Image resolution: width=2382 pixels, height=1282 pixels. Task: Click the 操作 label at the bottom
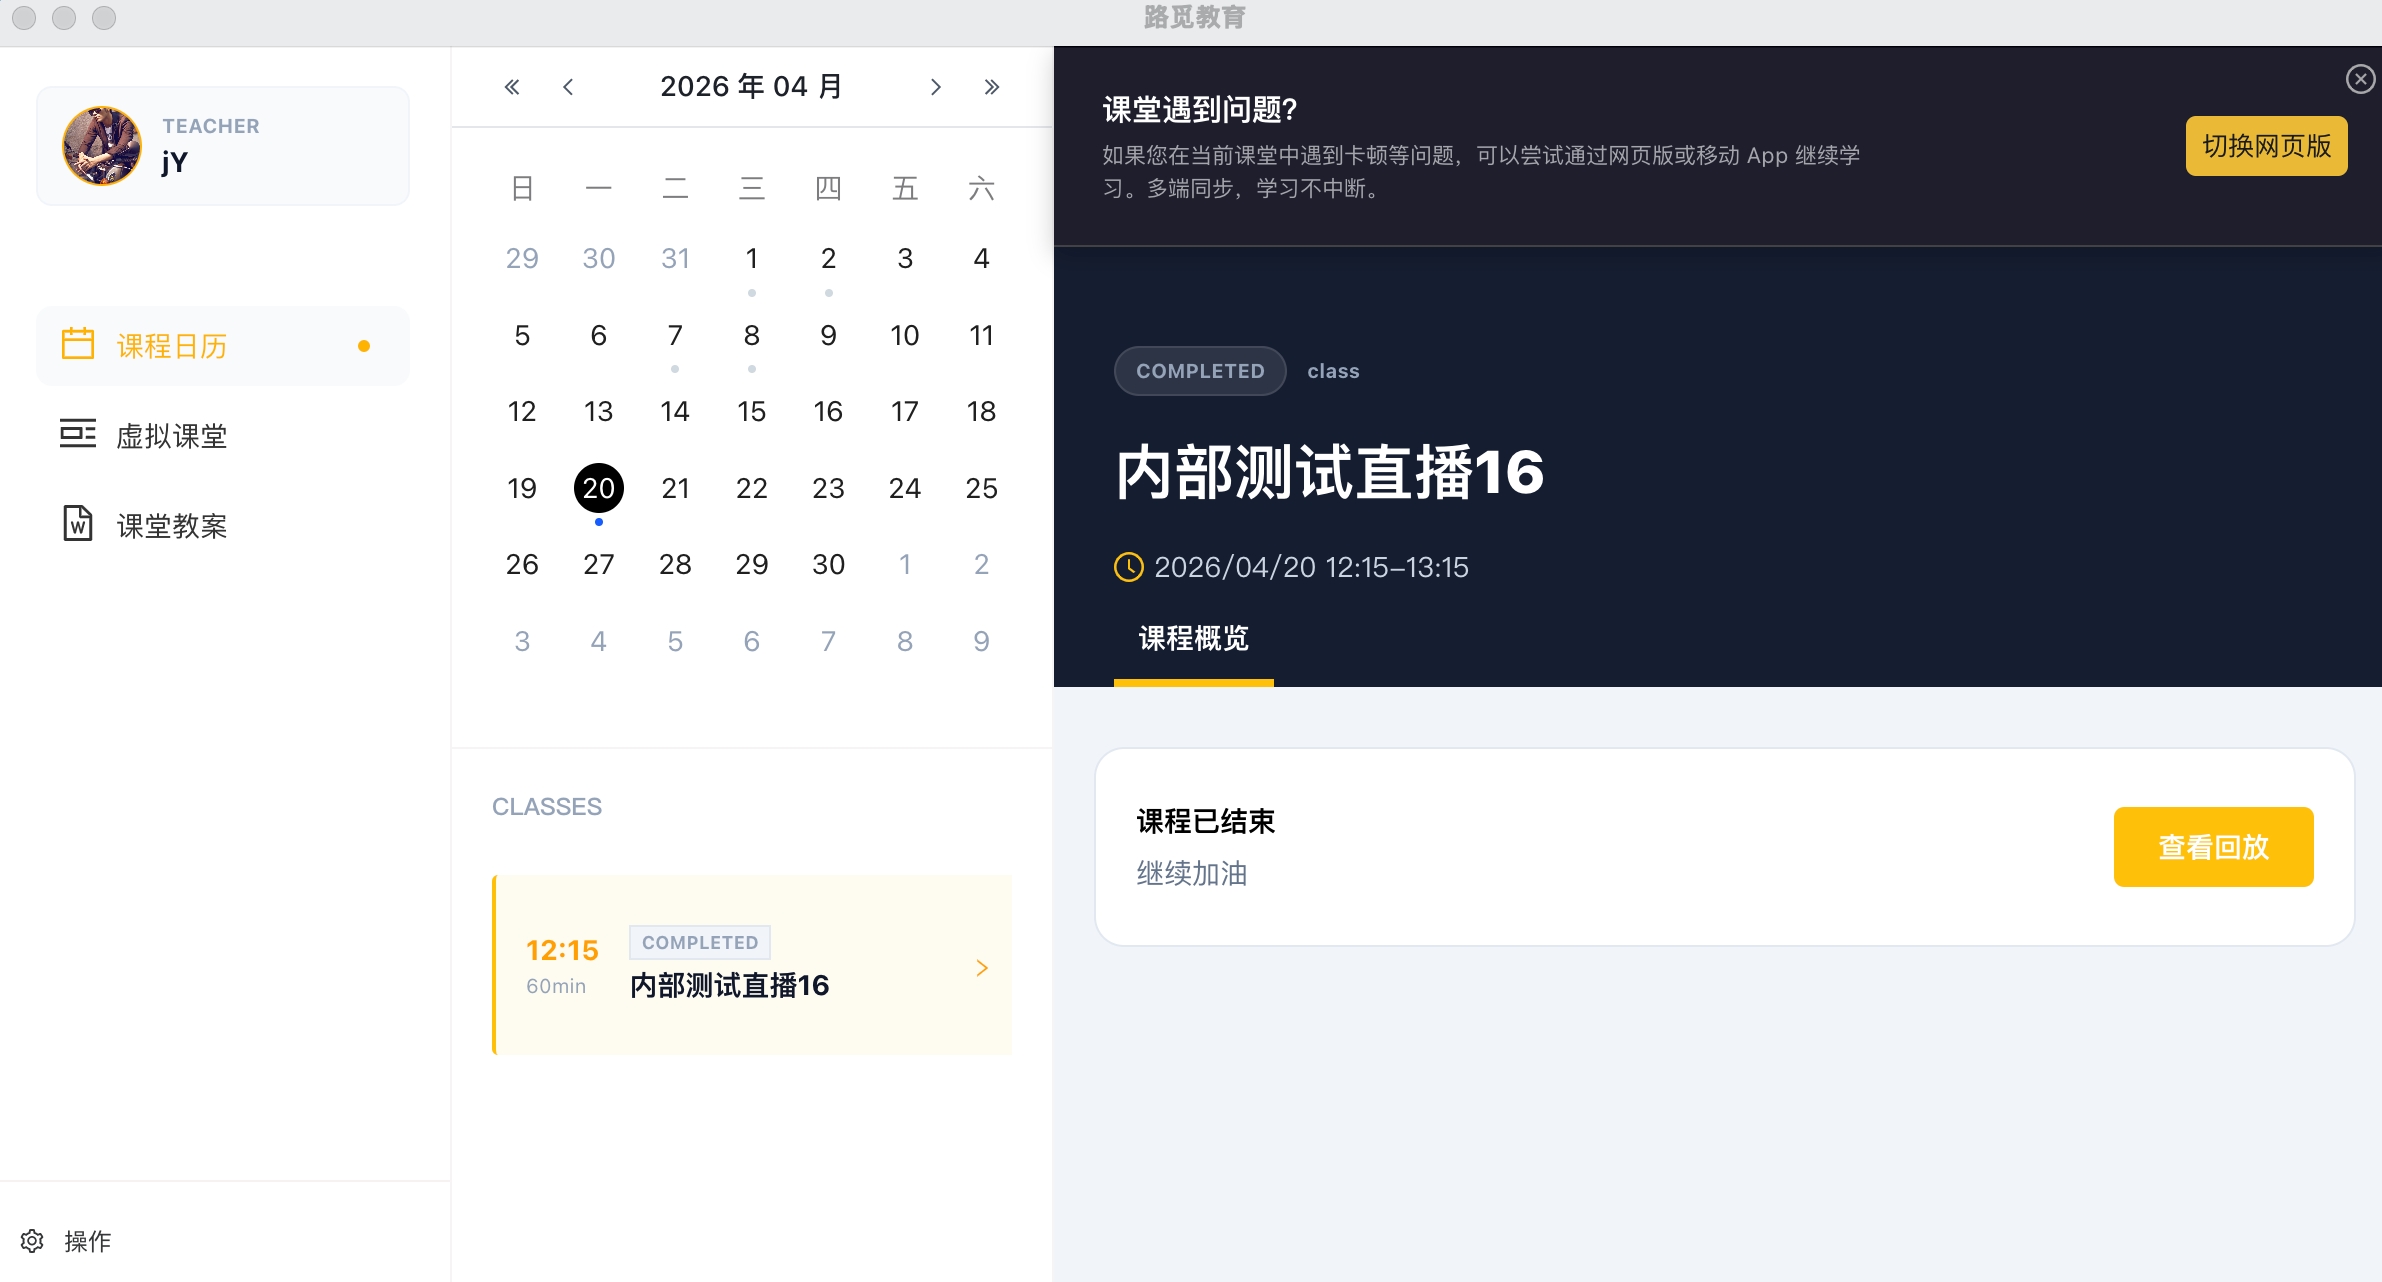[x=88, y=1241]
